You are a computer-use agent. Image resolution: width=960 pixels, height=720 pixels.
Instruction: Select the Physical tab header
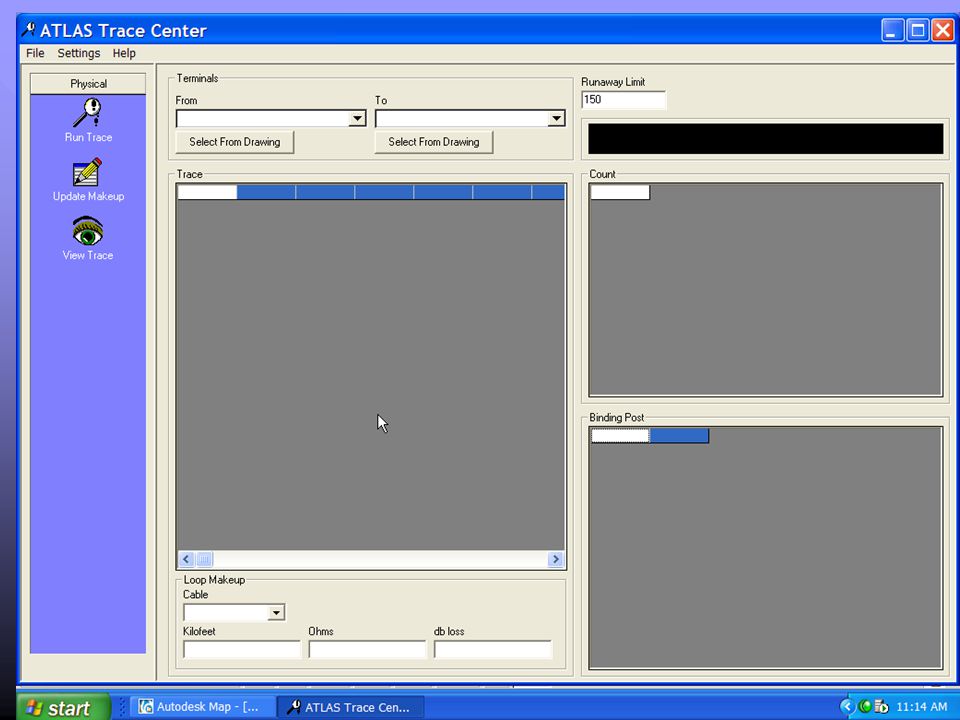(88, 84)
